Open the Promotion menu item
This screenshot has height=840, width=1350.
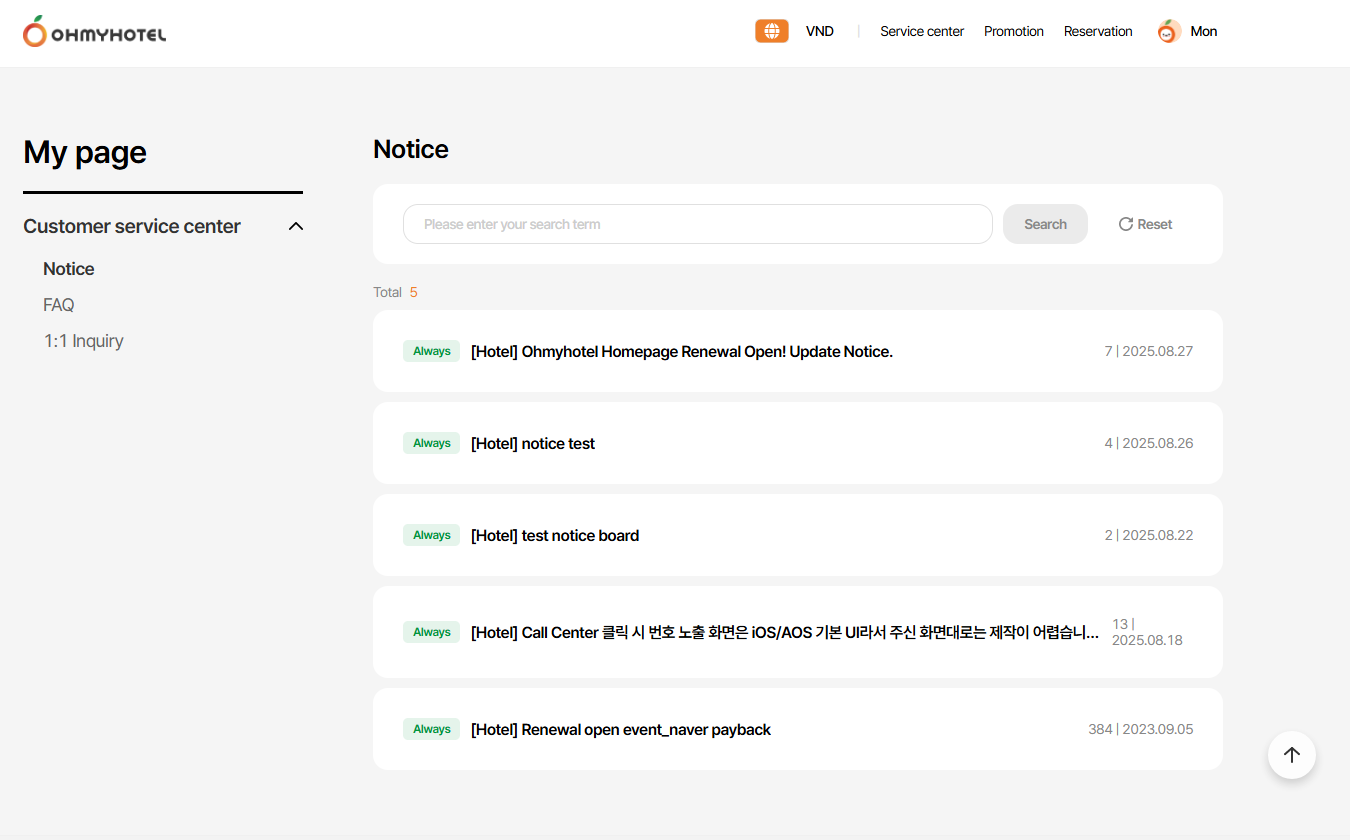(x=1013, y=31)
